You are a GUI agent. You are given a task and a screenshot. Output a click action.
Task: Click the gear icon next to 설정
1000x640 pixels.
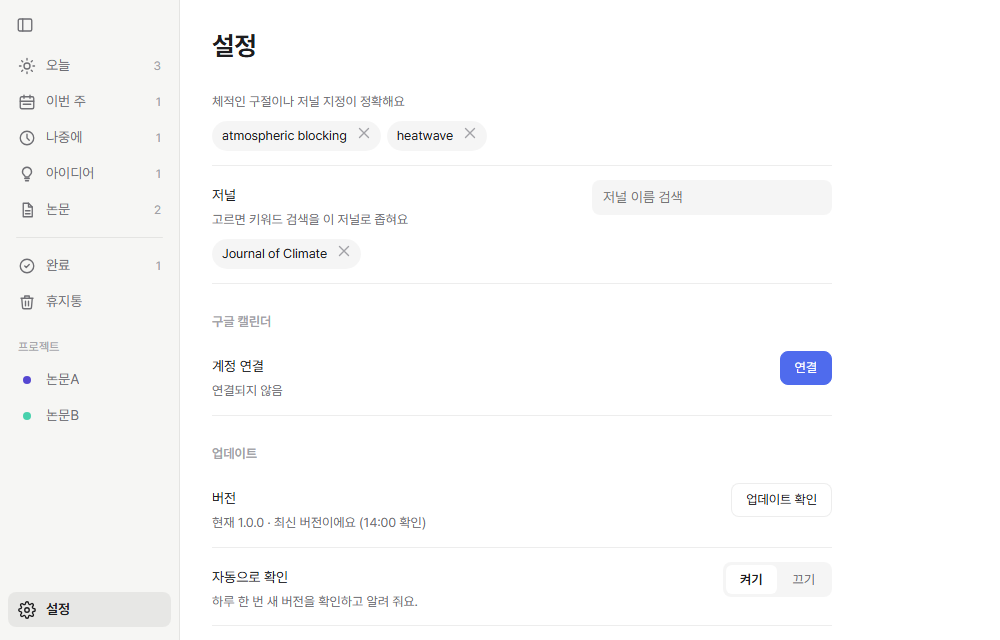pyautogui.click(x=27, y=609)
